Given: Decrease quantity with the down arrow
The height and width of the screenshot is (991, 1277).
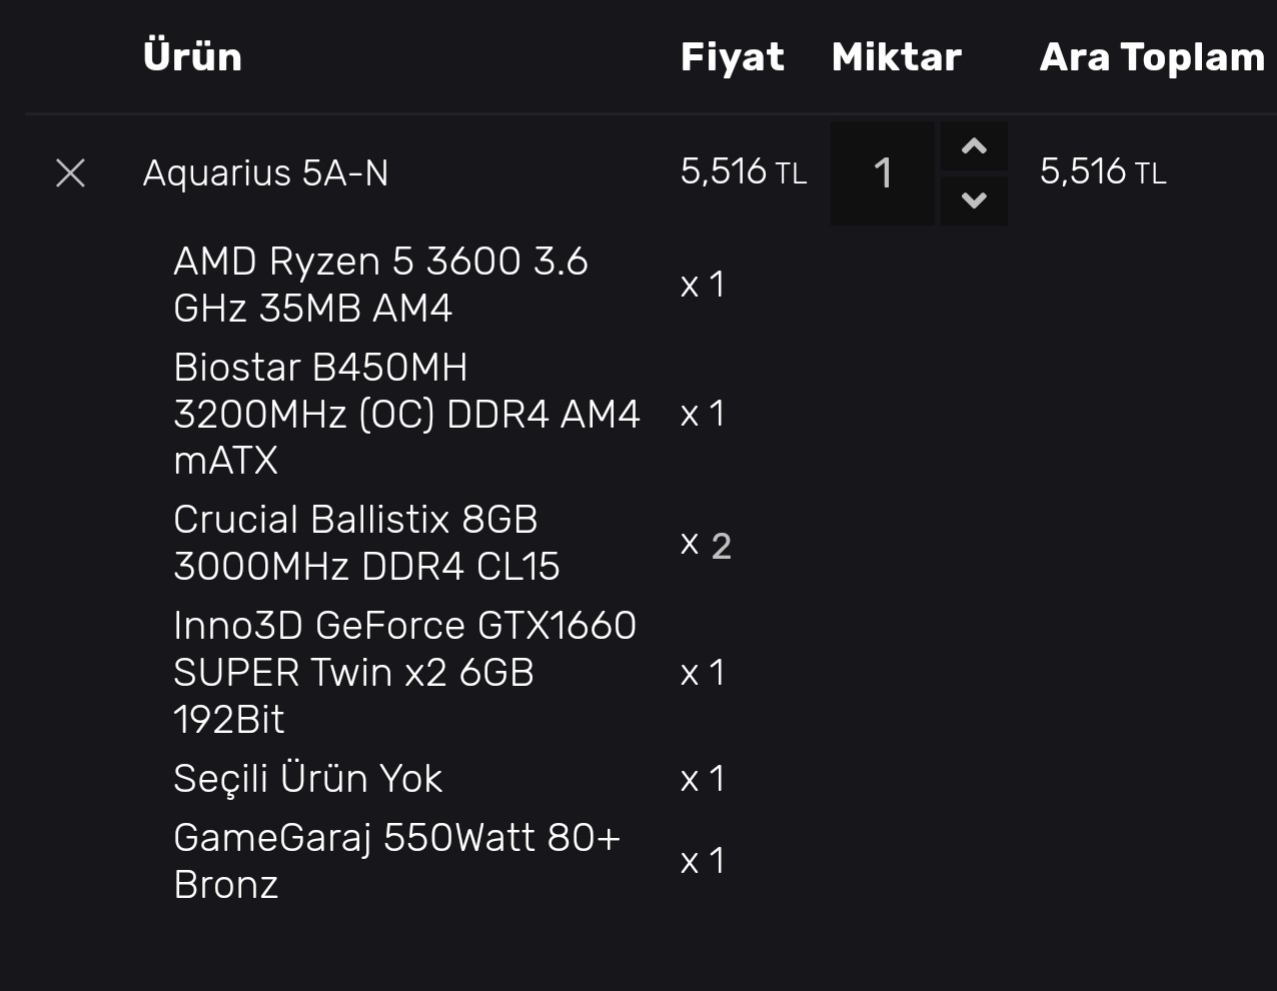Looking at the screenshot, I should 974,200.
